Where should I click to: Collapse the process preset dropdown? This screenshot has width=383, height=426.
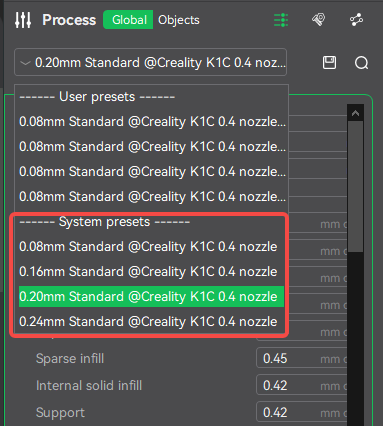point(150,62)
